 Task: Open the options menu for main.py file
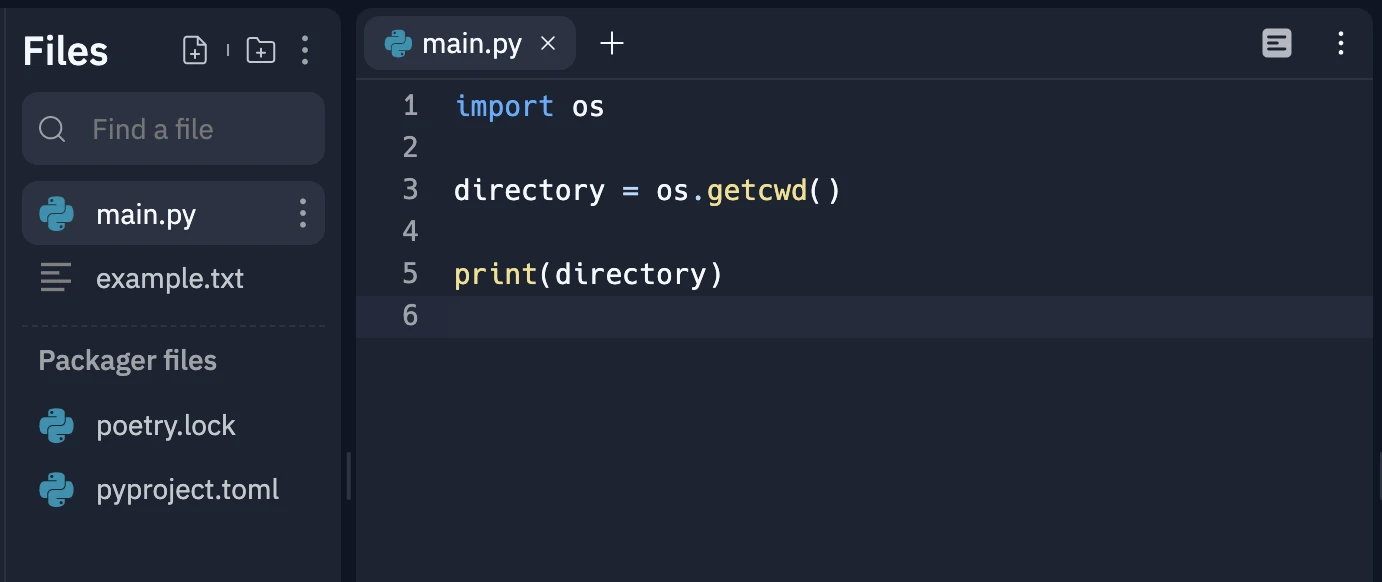pos(301,213)
